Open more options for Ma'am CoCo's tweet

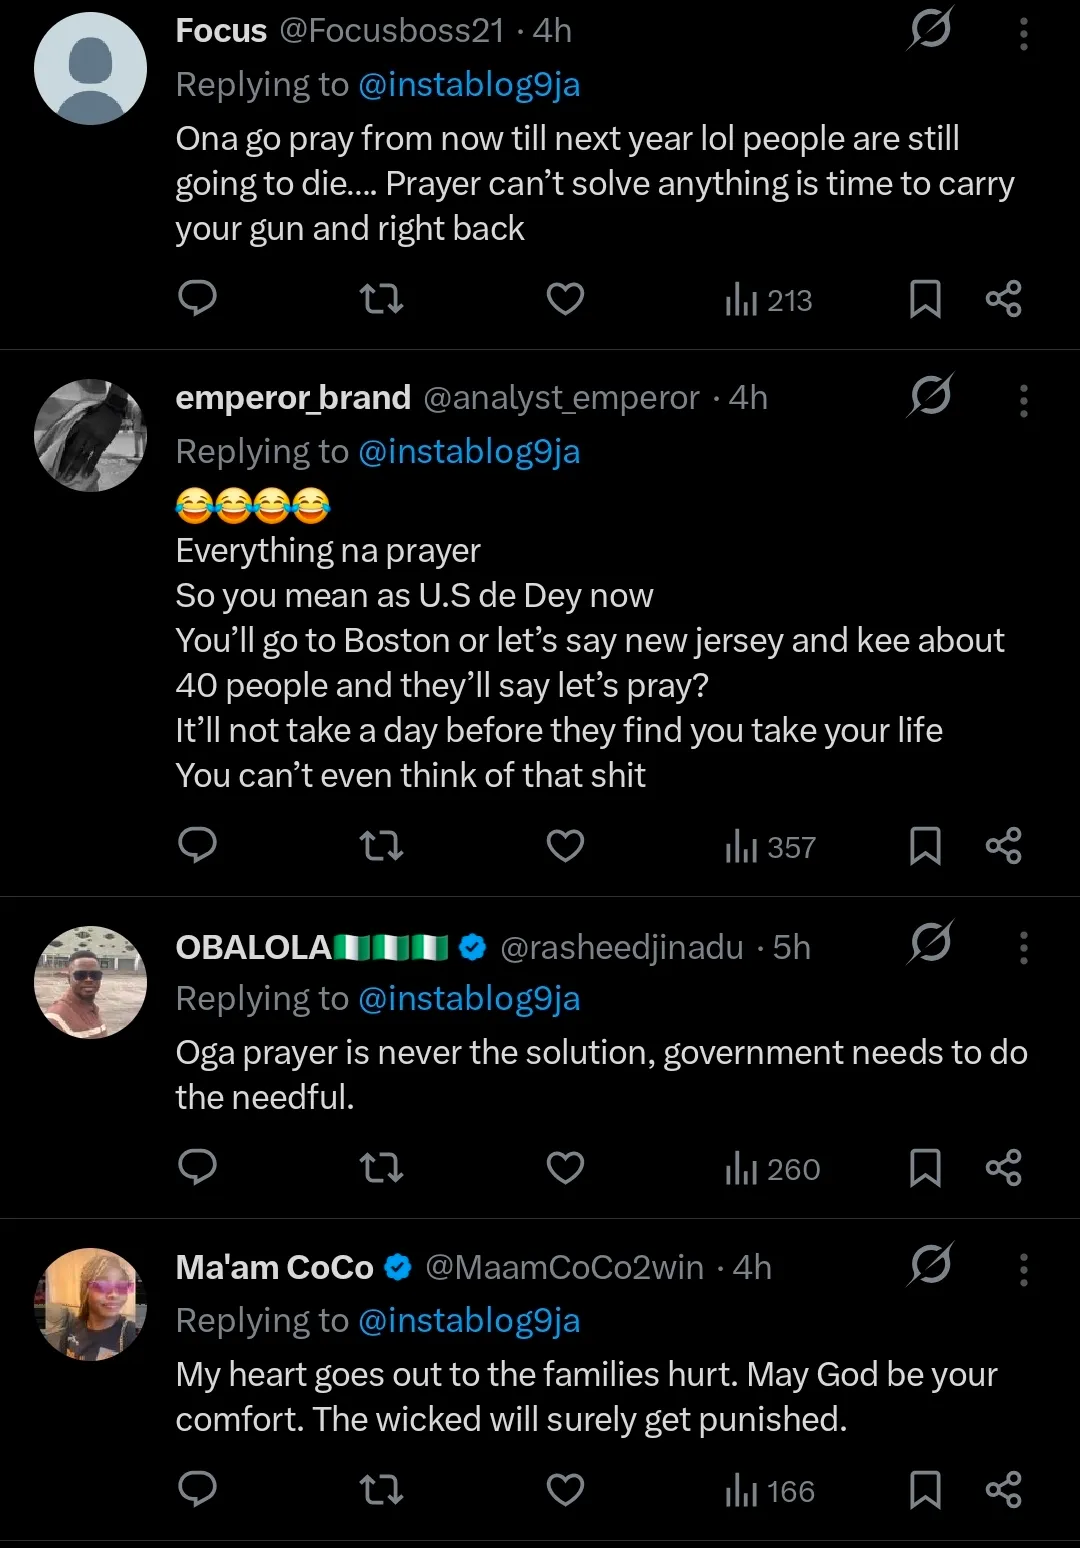(x=1023, y=1269)
